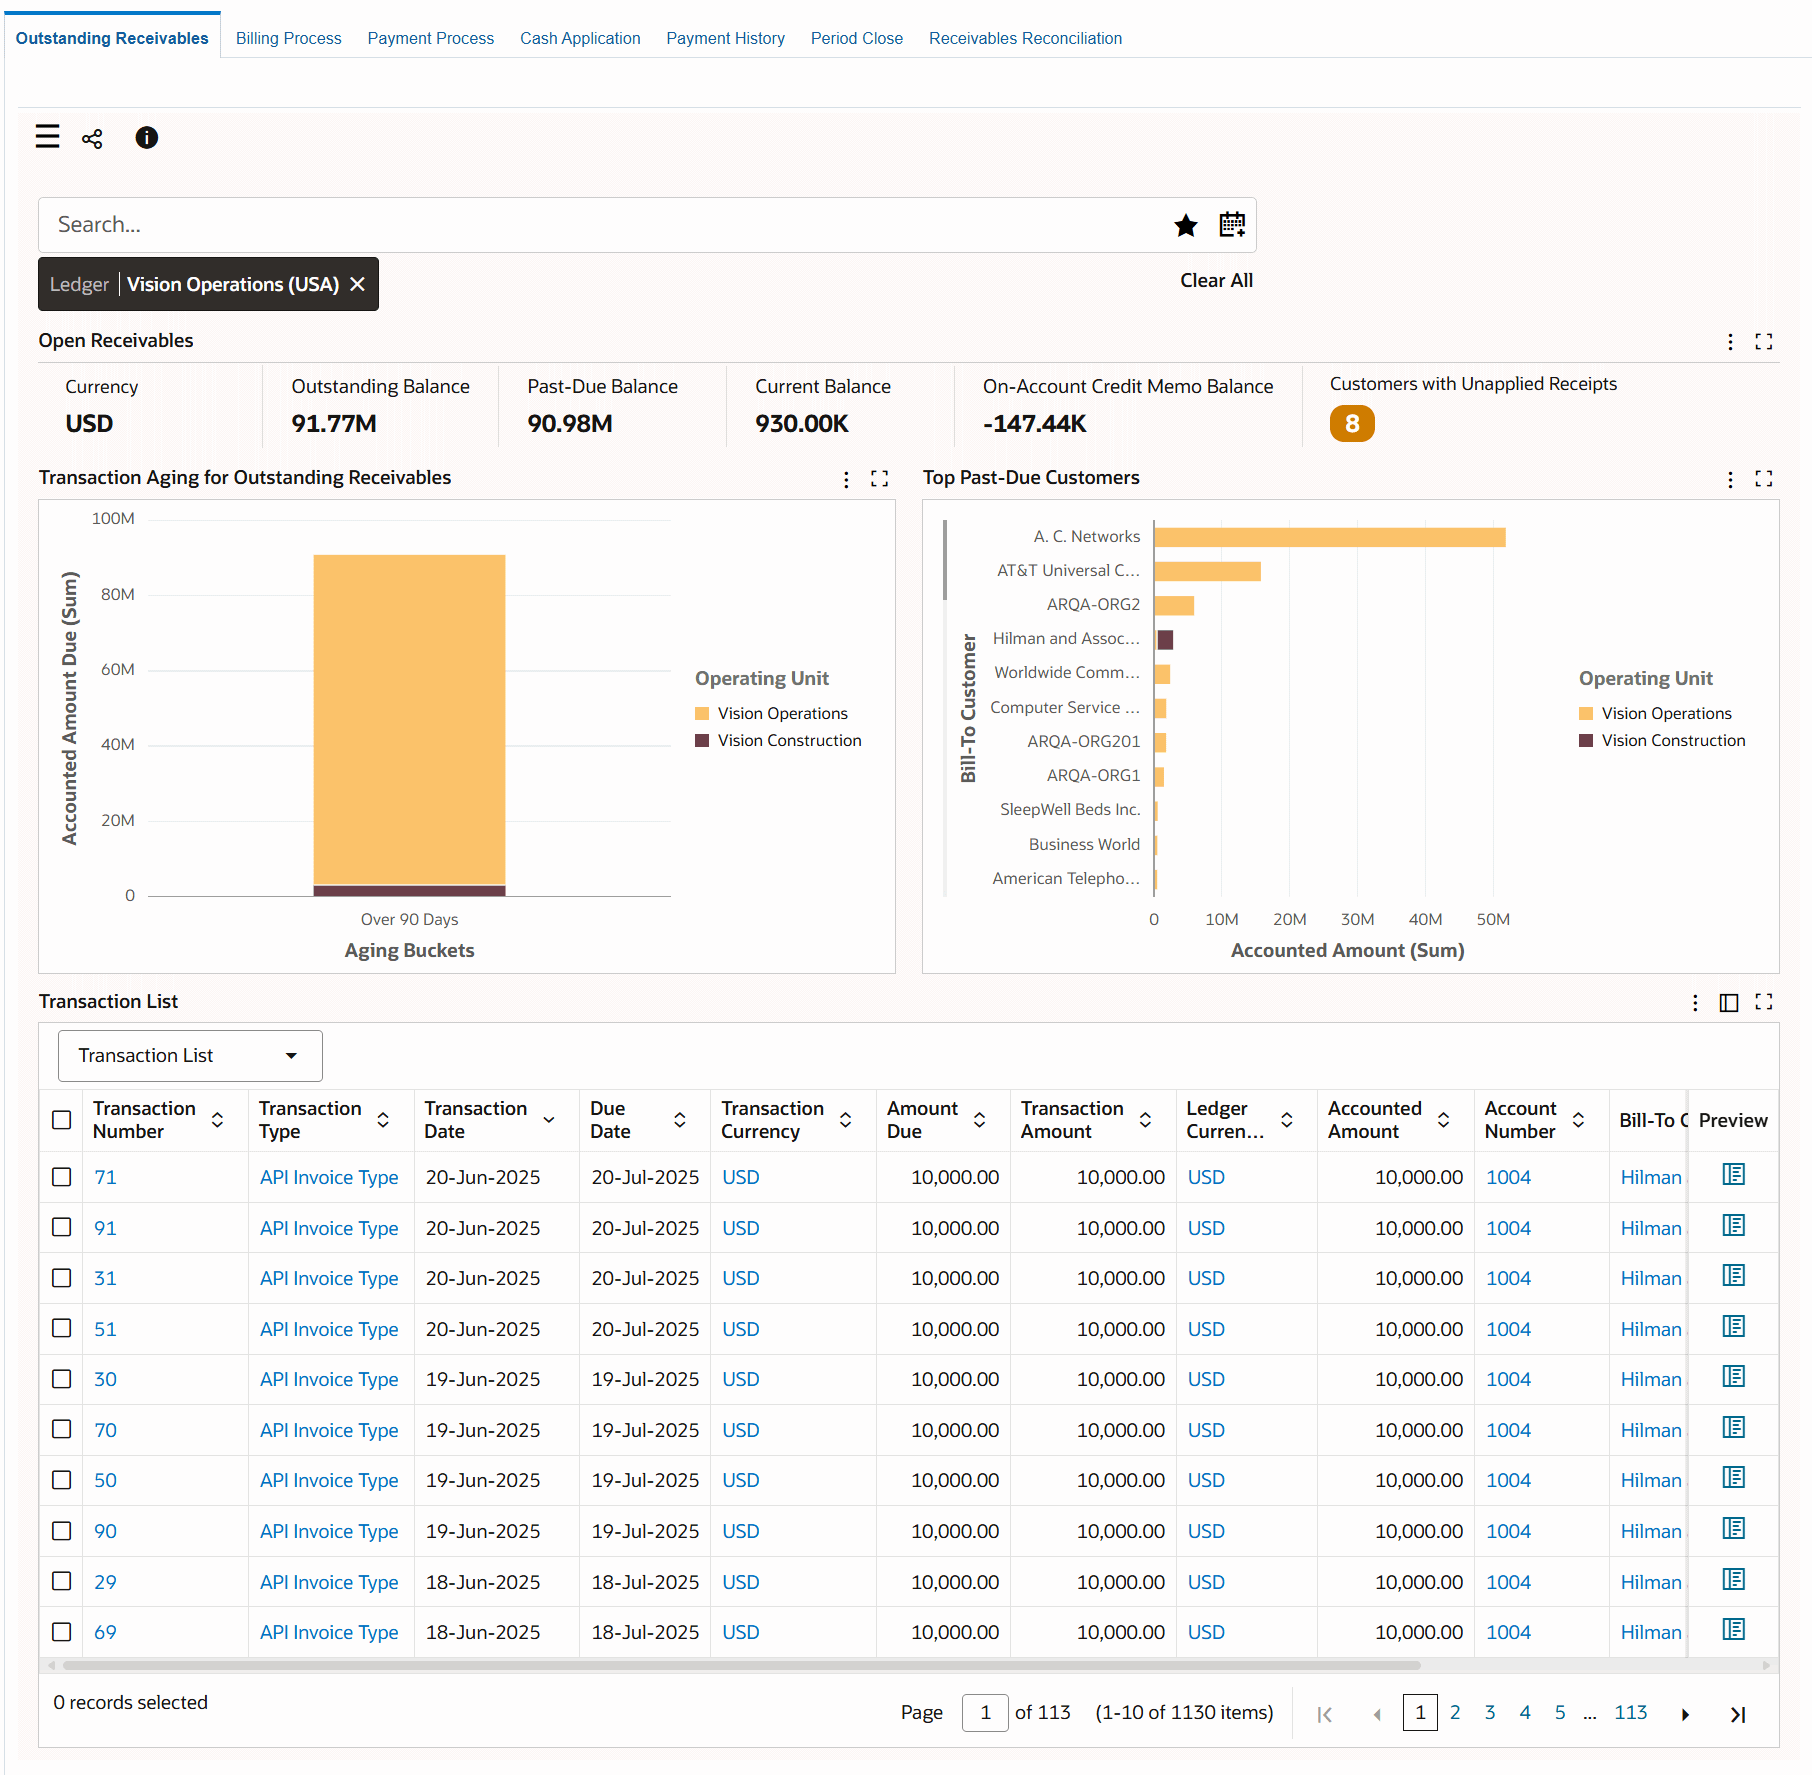Open the Period Close tab
Image resolution: width=1812 pixels, height=1775 pixels.
(857, 38)
